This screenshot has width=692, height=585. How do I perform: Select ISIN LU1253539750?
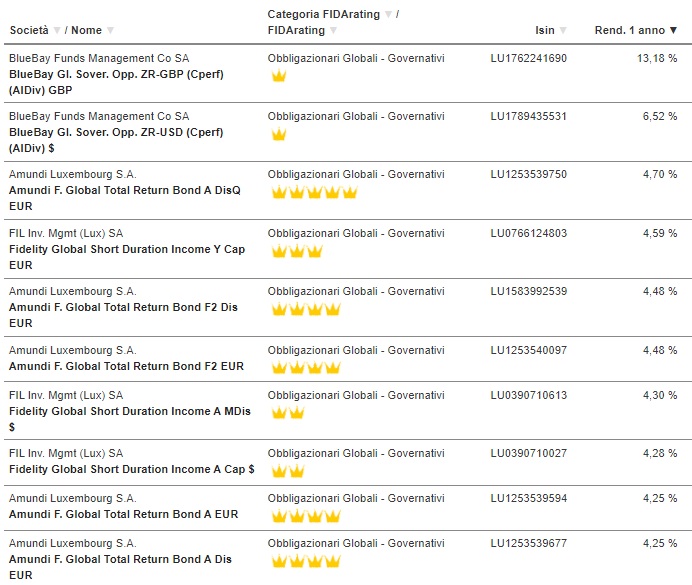point(528,174)
